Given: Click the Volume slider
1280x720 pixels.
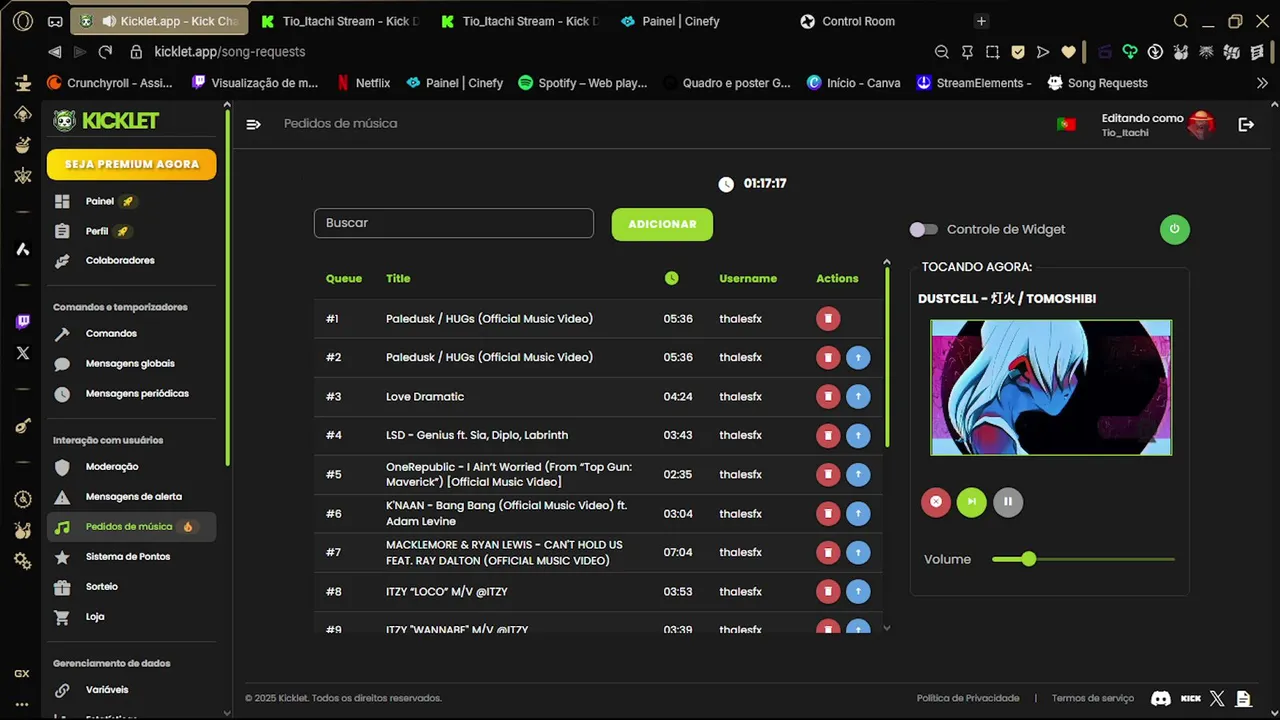Looking at the screenshot, I should click(1083, 559).
